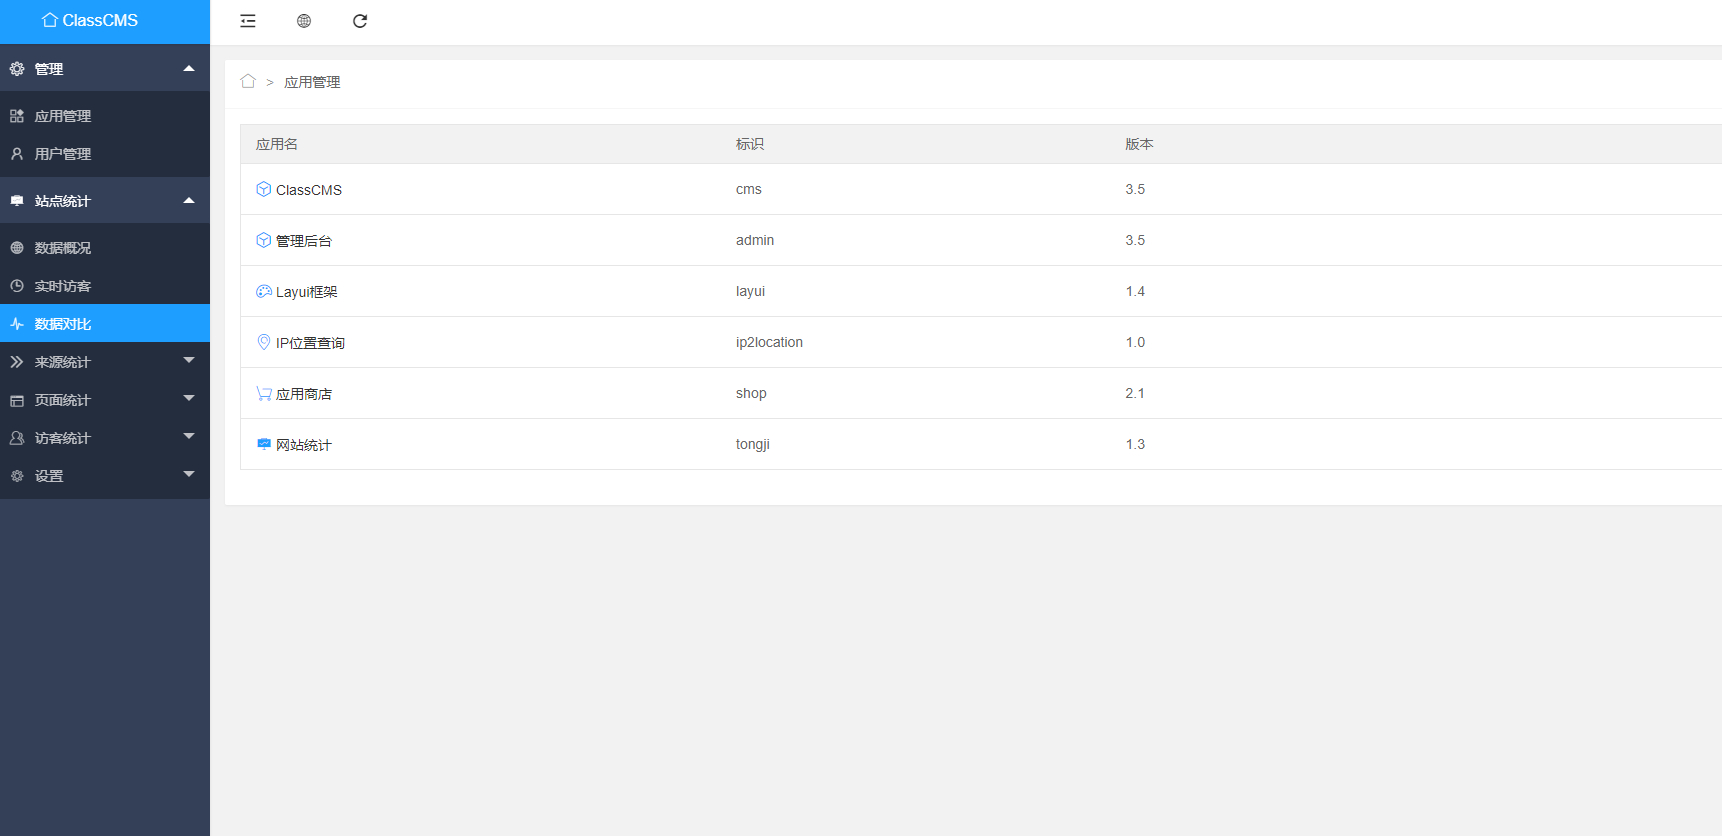The width and height of the screenshot is (1722, 836).
Task: Click the location pin icon for IP位置查询
Action: (264, 342)
